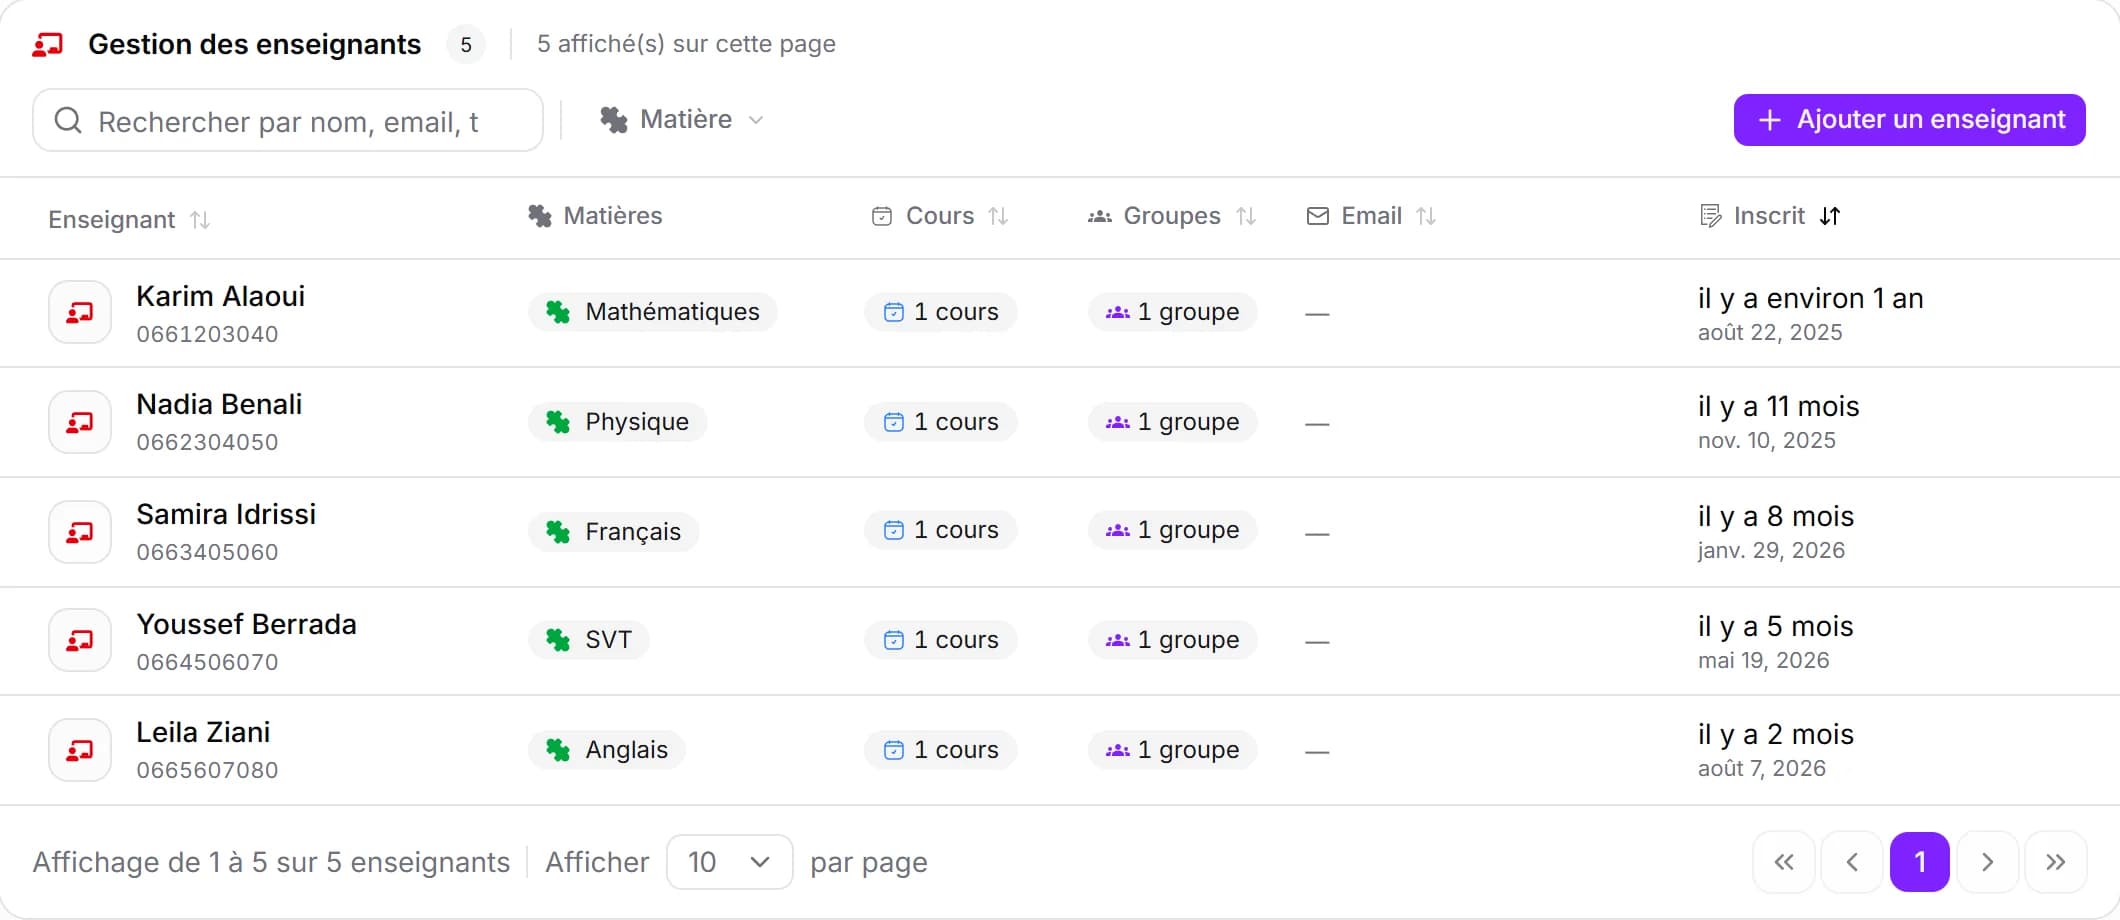Go to the next page
The width and height of the screenshot is (2120, 920).
[x=1988, y=862]
